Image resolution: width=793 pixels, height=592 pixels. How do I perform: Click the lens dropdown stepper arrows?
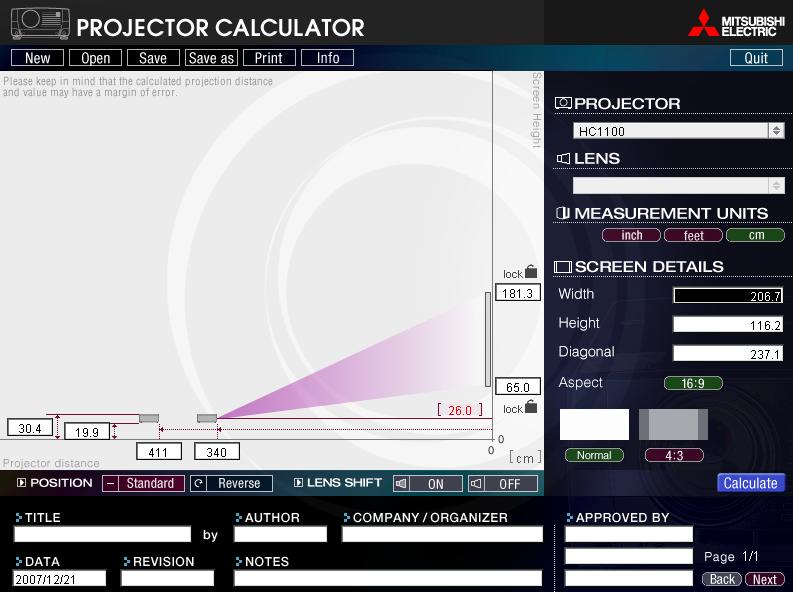pos(776,186)
